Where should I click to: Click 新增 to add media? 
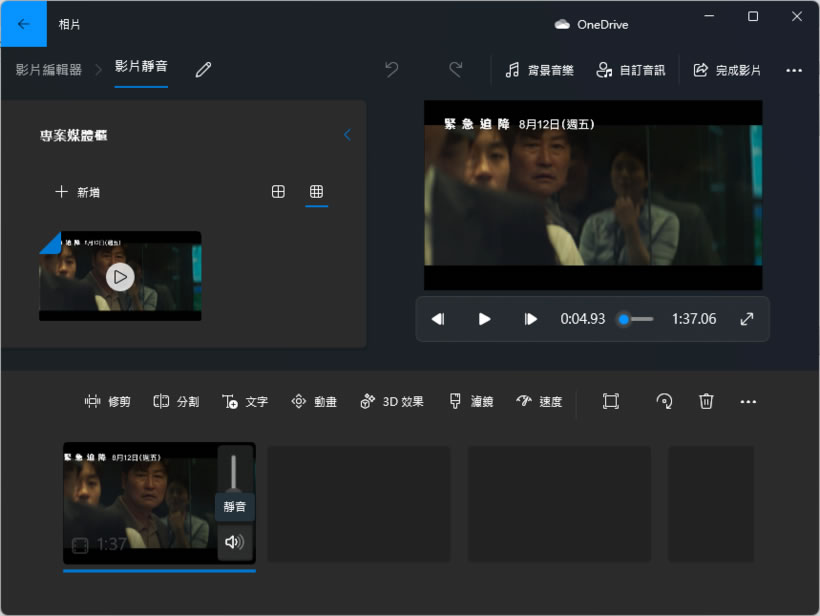[78, 192]
